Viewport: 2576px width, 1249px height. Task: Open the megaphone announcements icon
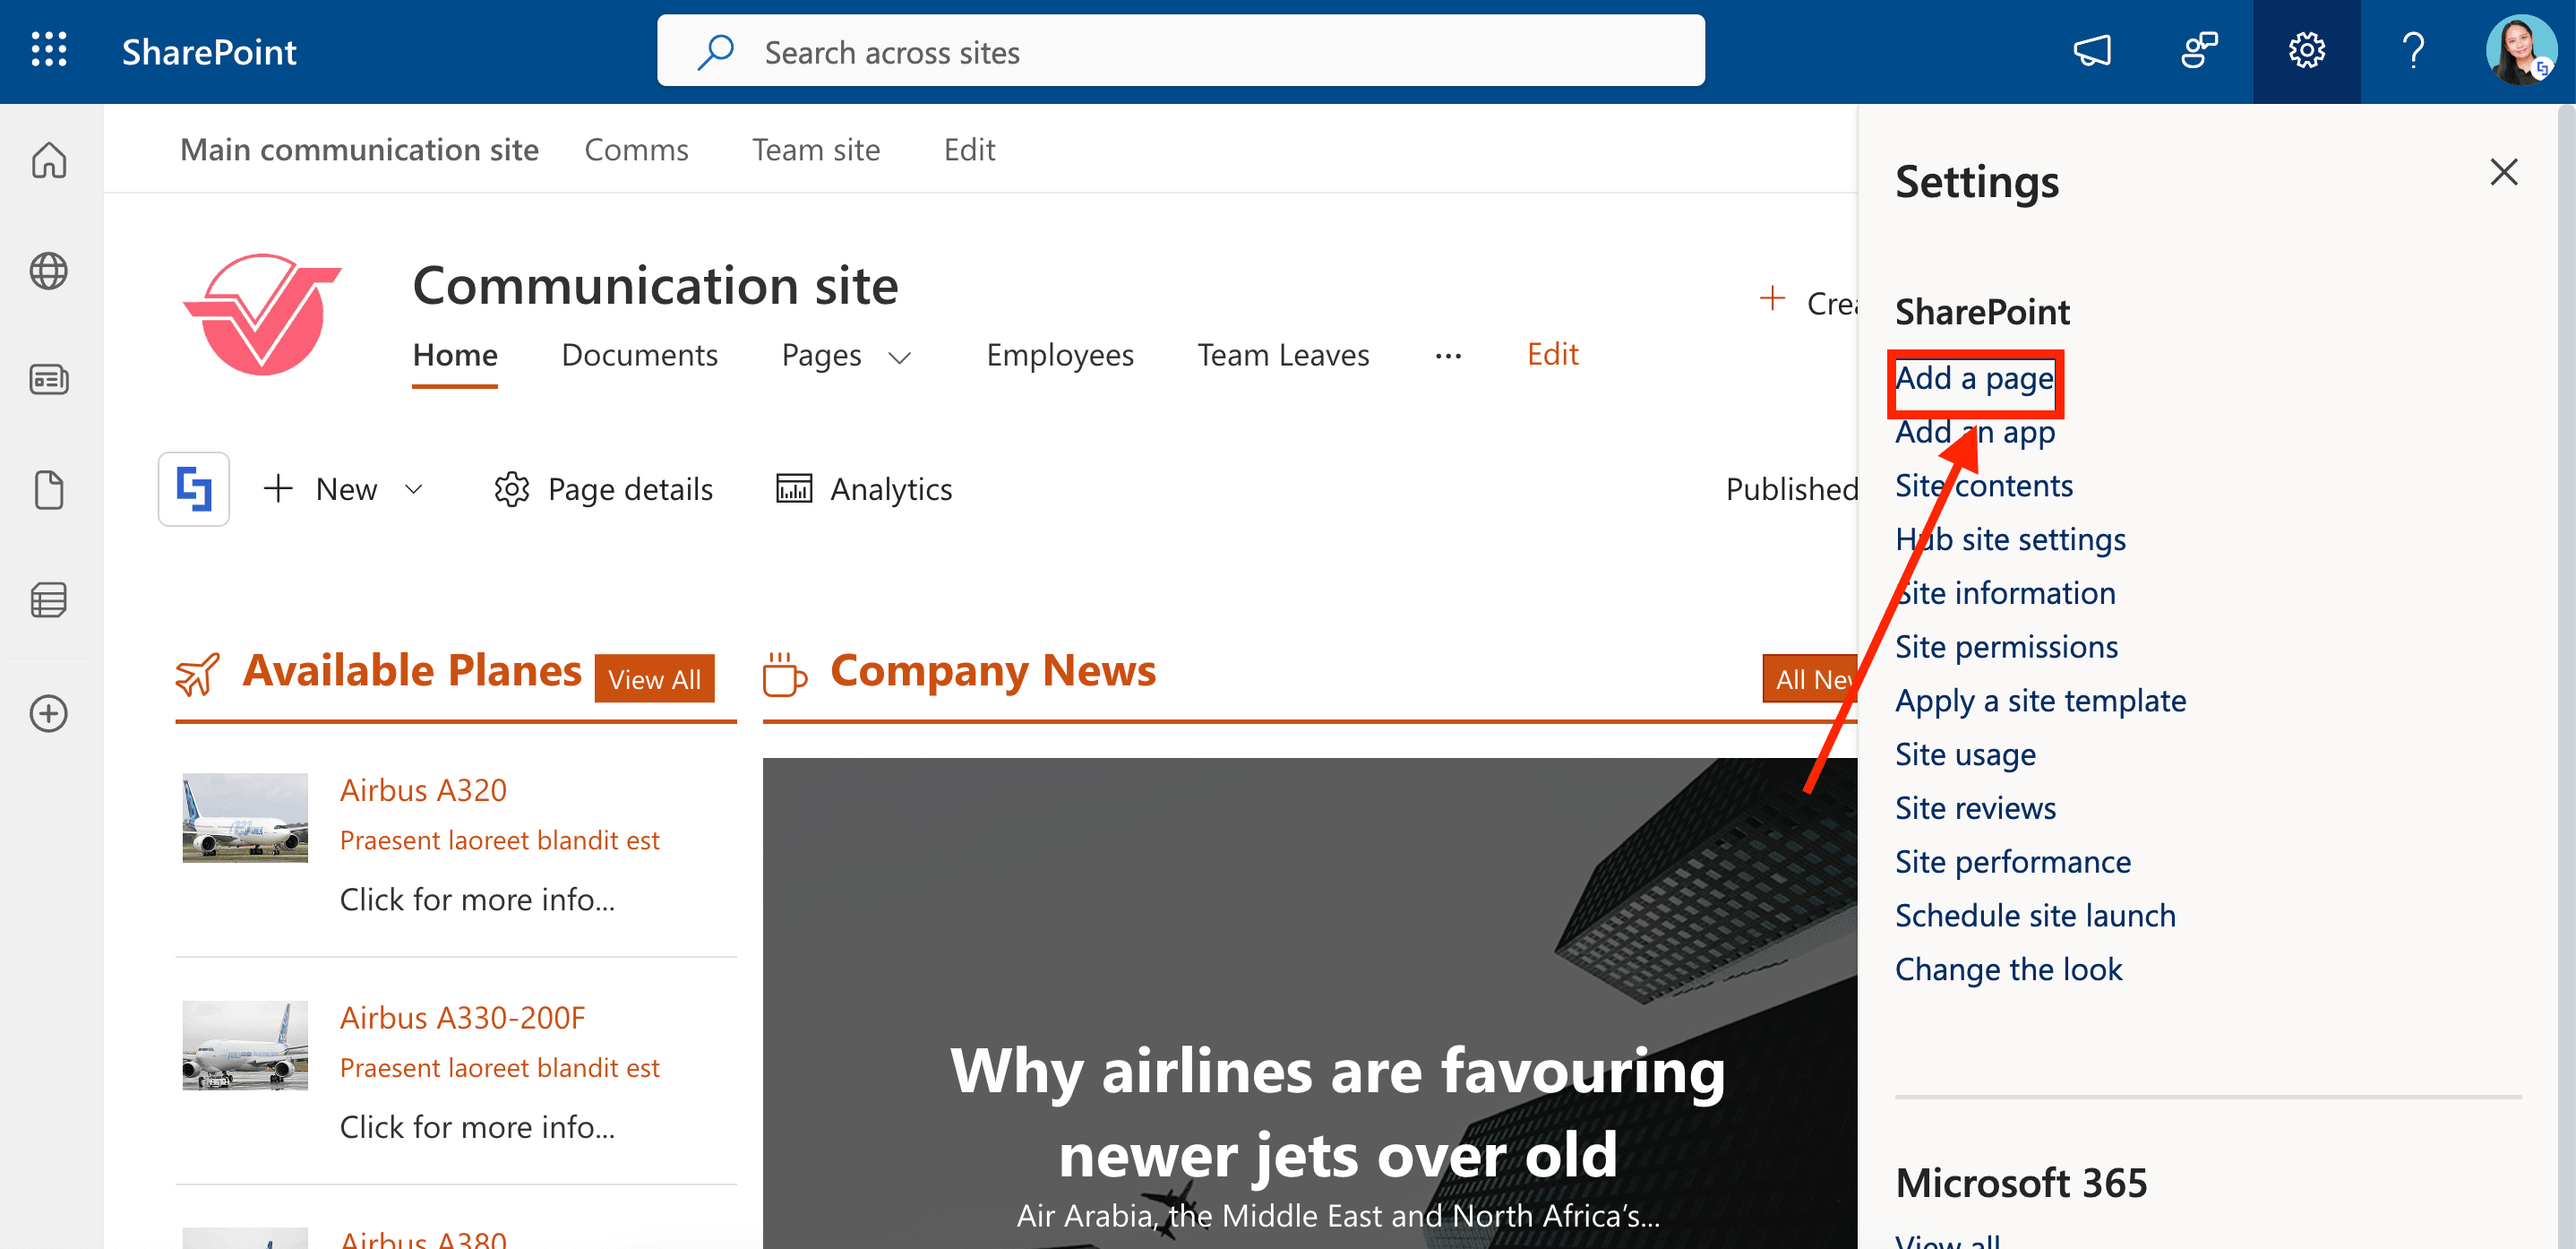(2091, 50)
